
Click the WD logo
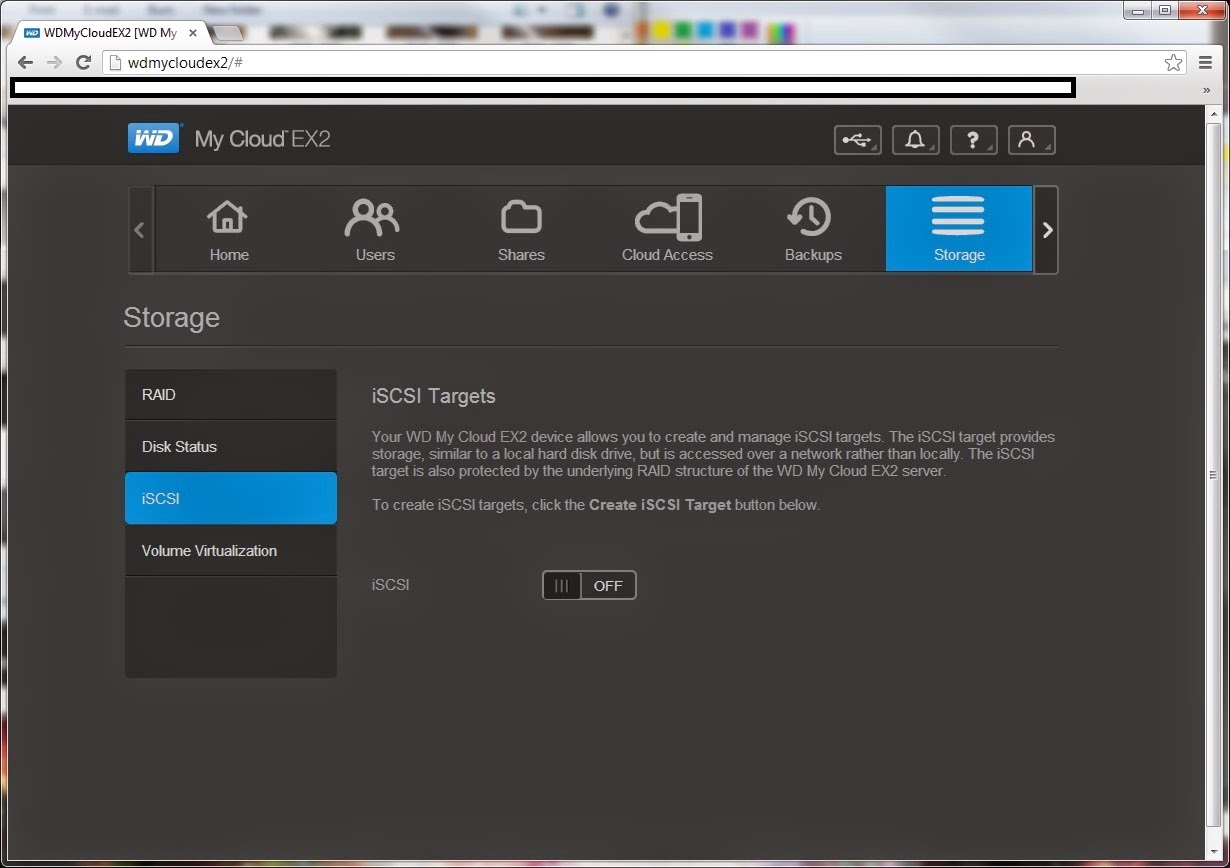click(155, 138)
